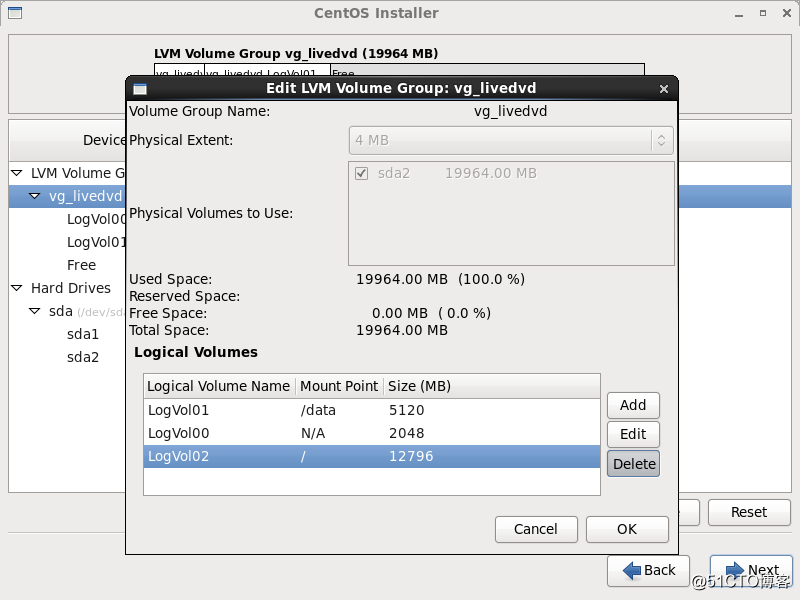Select the LogVol02 root row
The image size is (800, 600).
(x=372, y=456)
